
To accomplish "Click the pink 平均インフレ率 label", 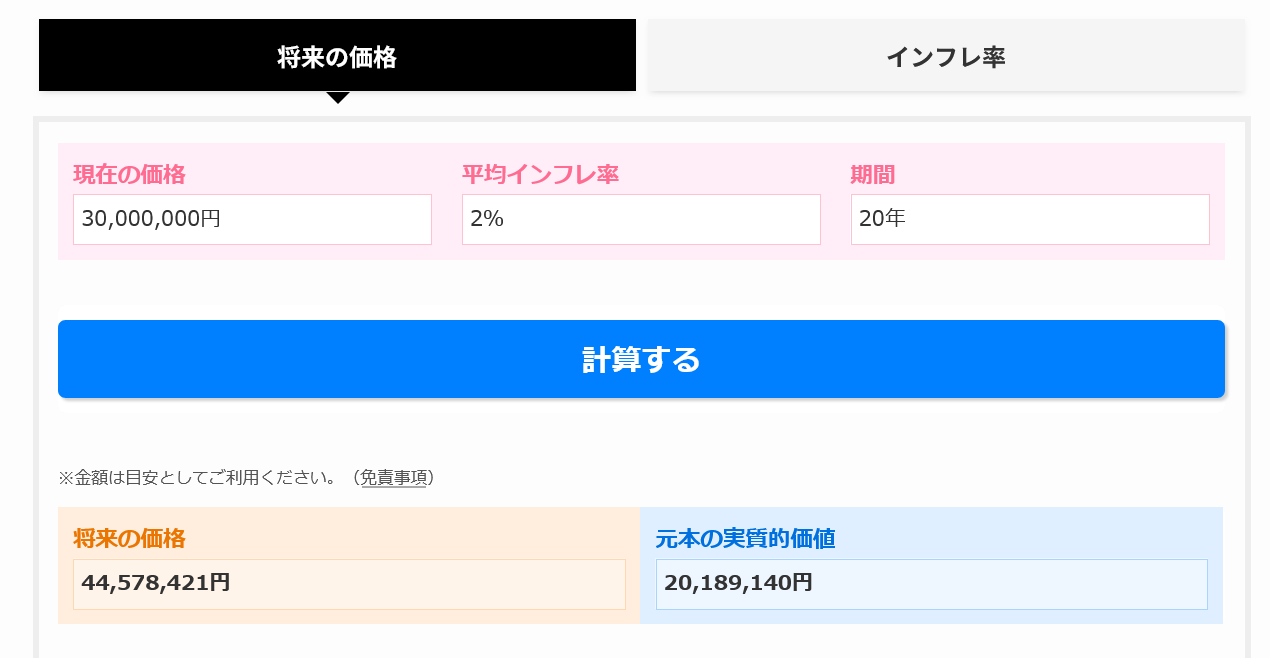I will coord(540,175).
